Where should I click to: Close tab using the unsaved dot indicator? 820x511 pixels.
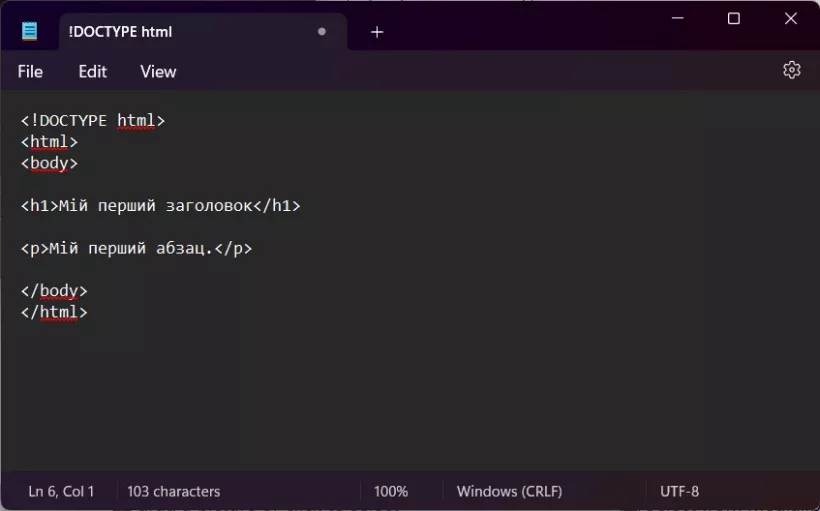(321, 32)
